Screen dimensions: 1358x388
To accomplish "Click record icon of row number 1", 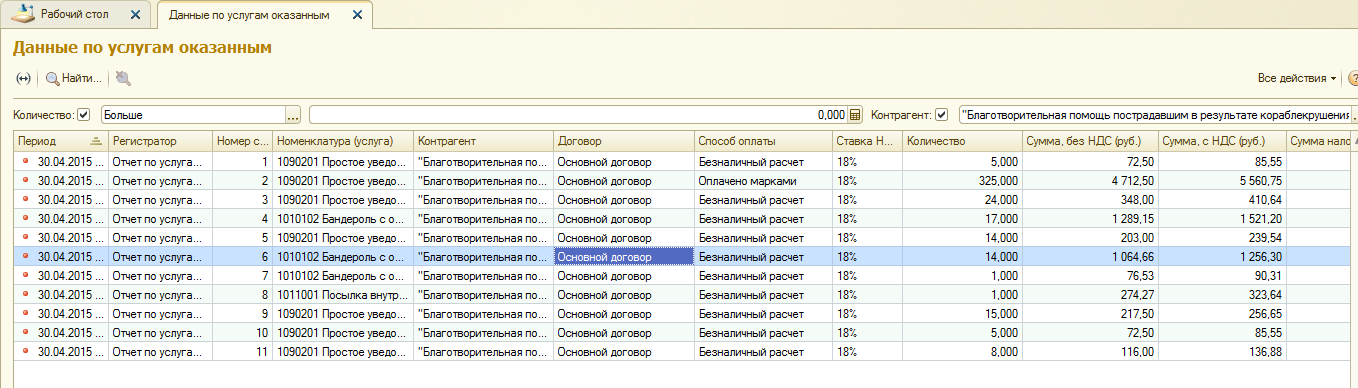I will click(x=25, y=161).
